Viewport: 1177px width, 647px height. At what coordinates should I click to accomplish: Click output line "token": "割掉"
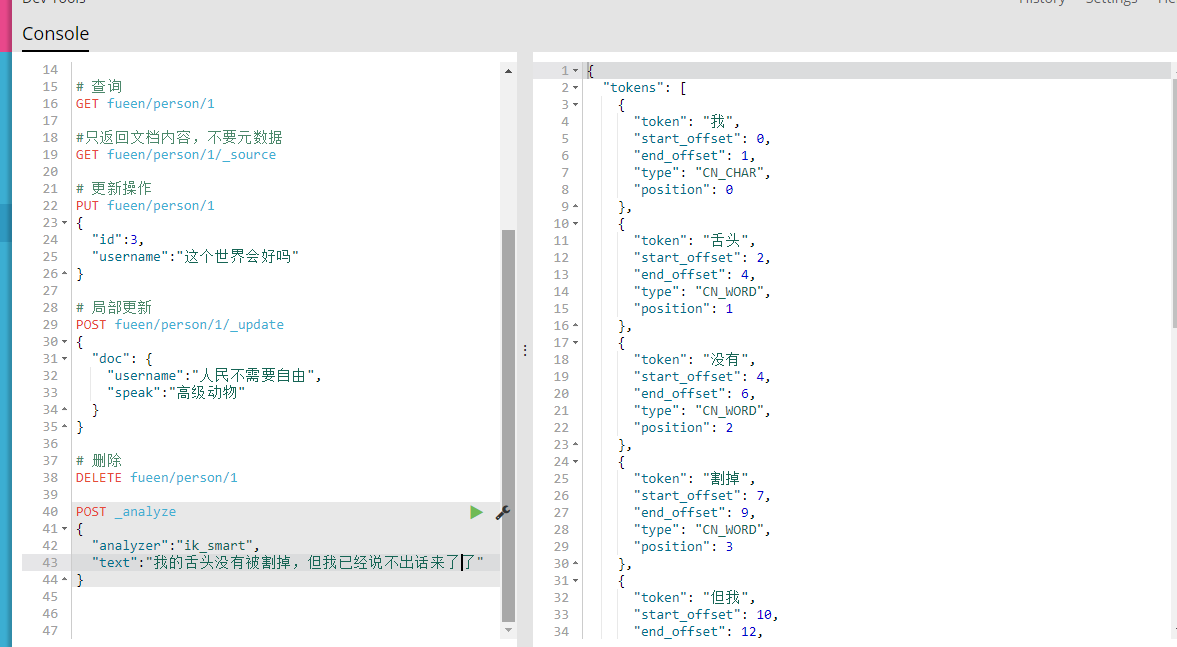pyautogui.click(x=694, y=478)
